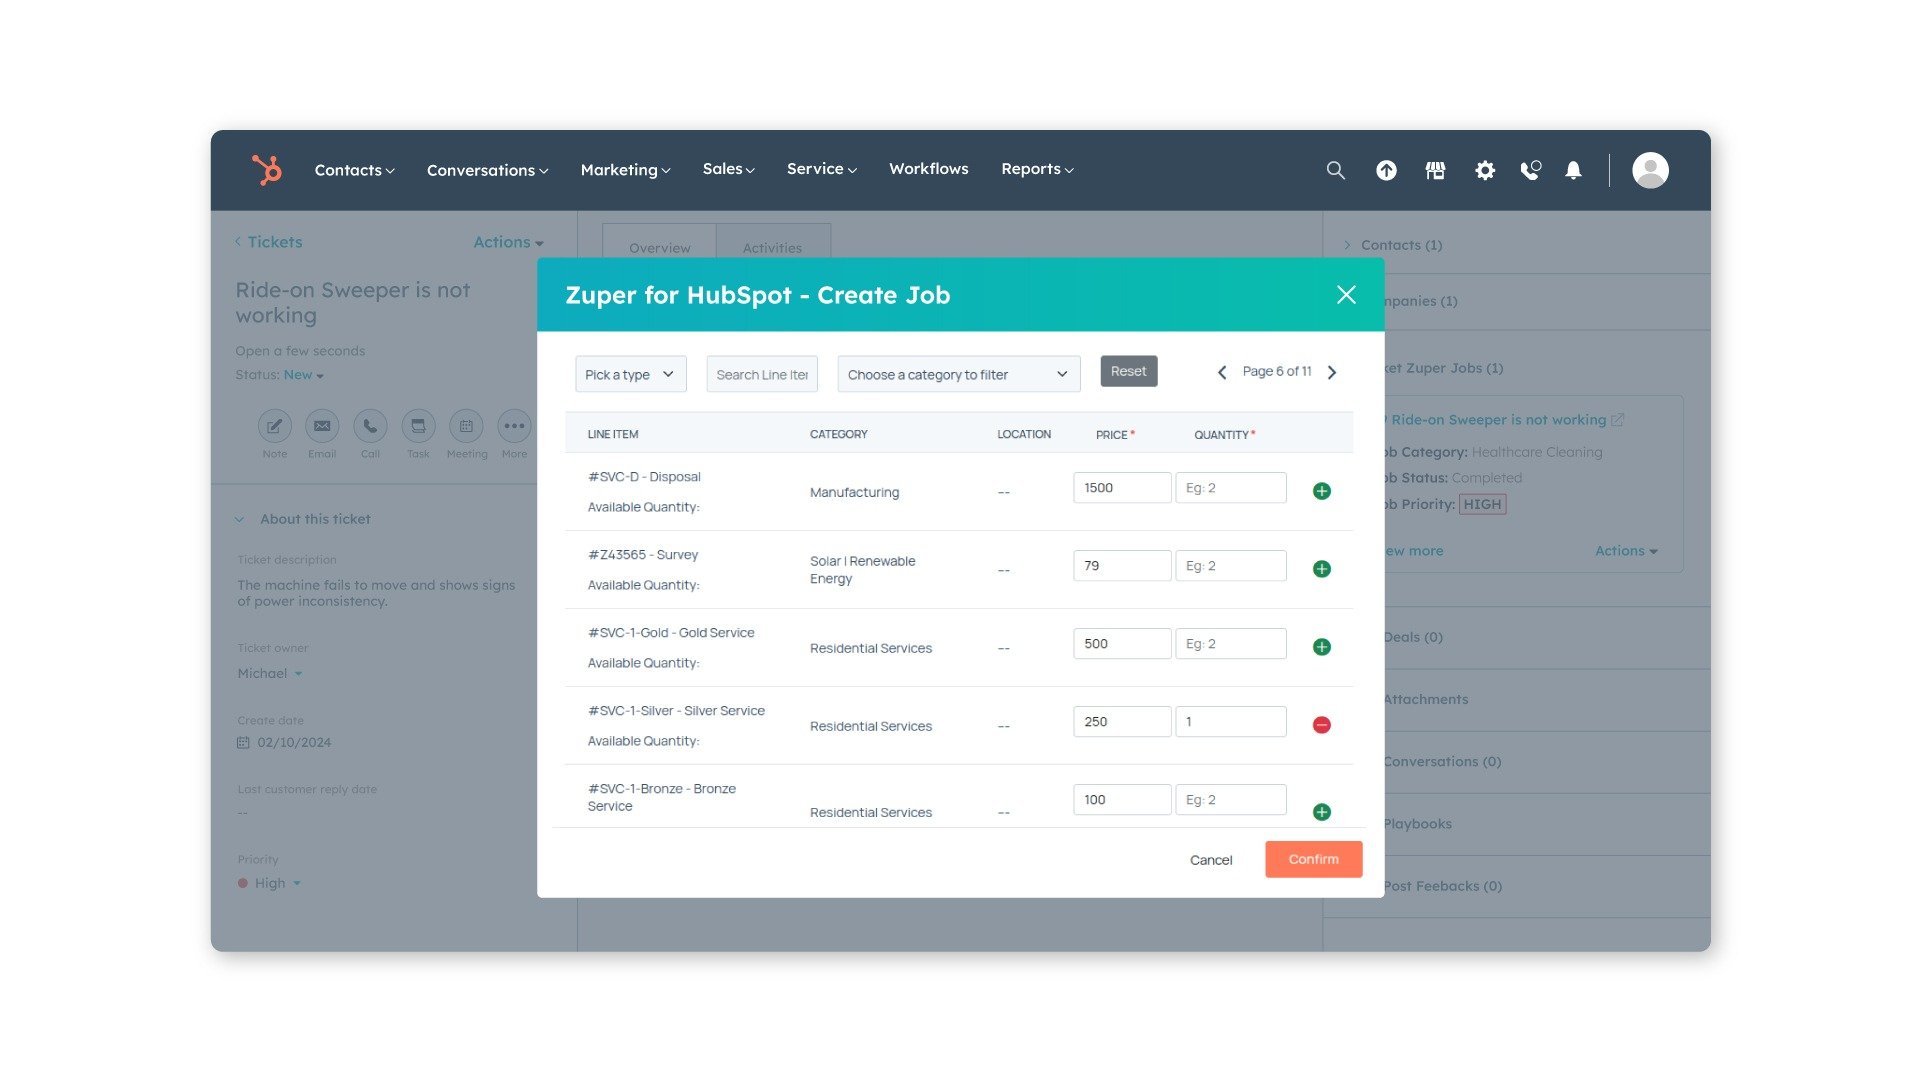Add the Bronze Service line item
The height and width of the screenshot is (1080, 1920).
point(1321,812)
